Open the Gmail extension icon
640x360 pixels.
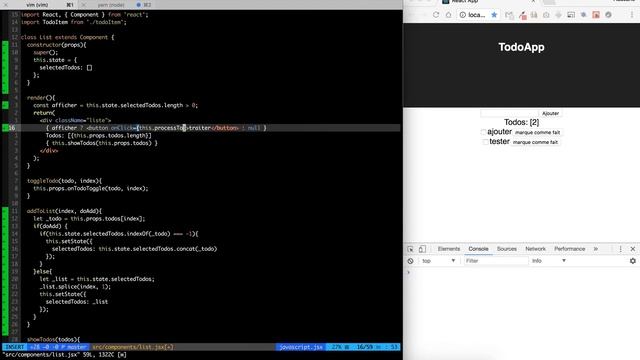(509, 15)
